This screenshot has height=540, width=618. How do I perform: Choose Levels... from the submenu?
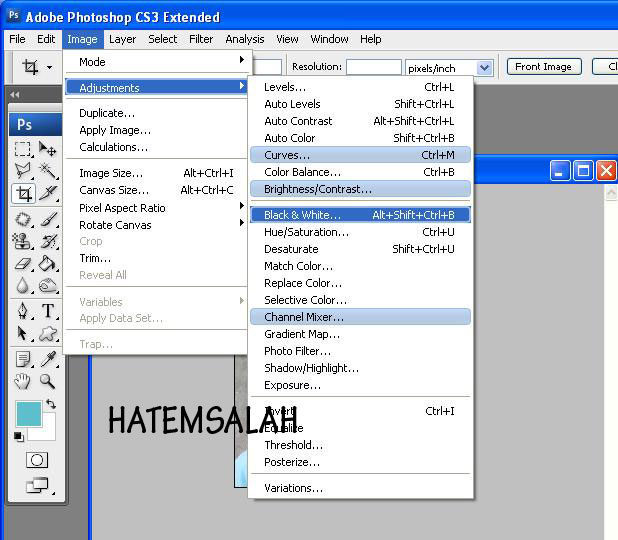360,87
